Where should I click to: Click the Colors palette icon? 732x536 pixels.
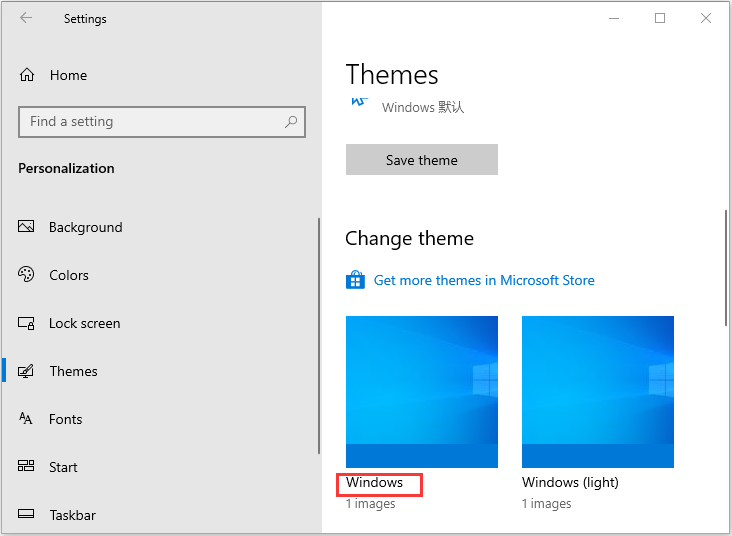pos(26,274)
